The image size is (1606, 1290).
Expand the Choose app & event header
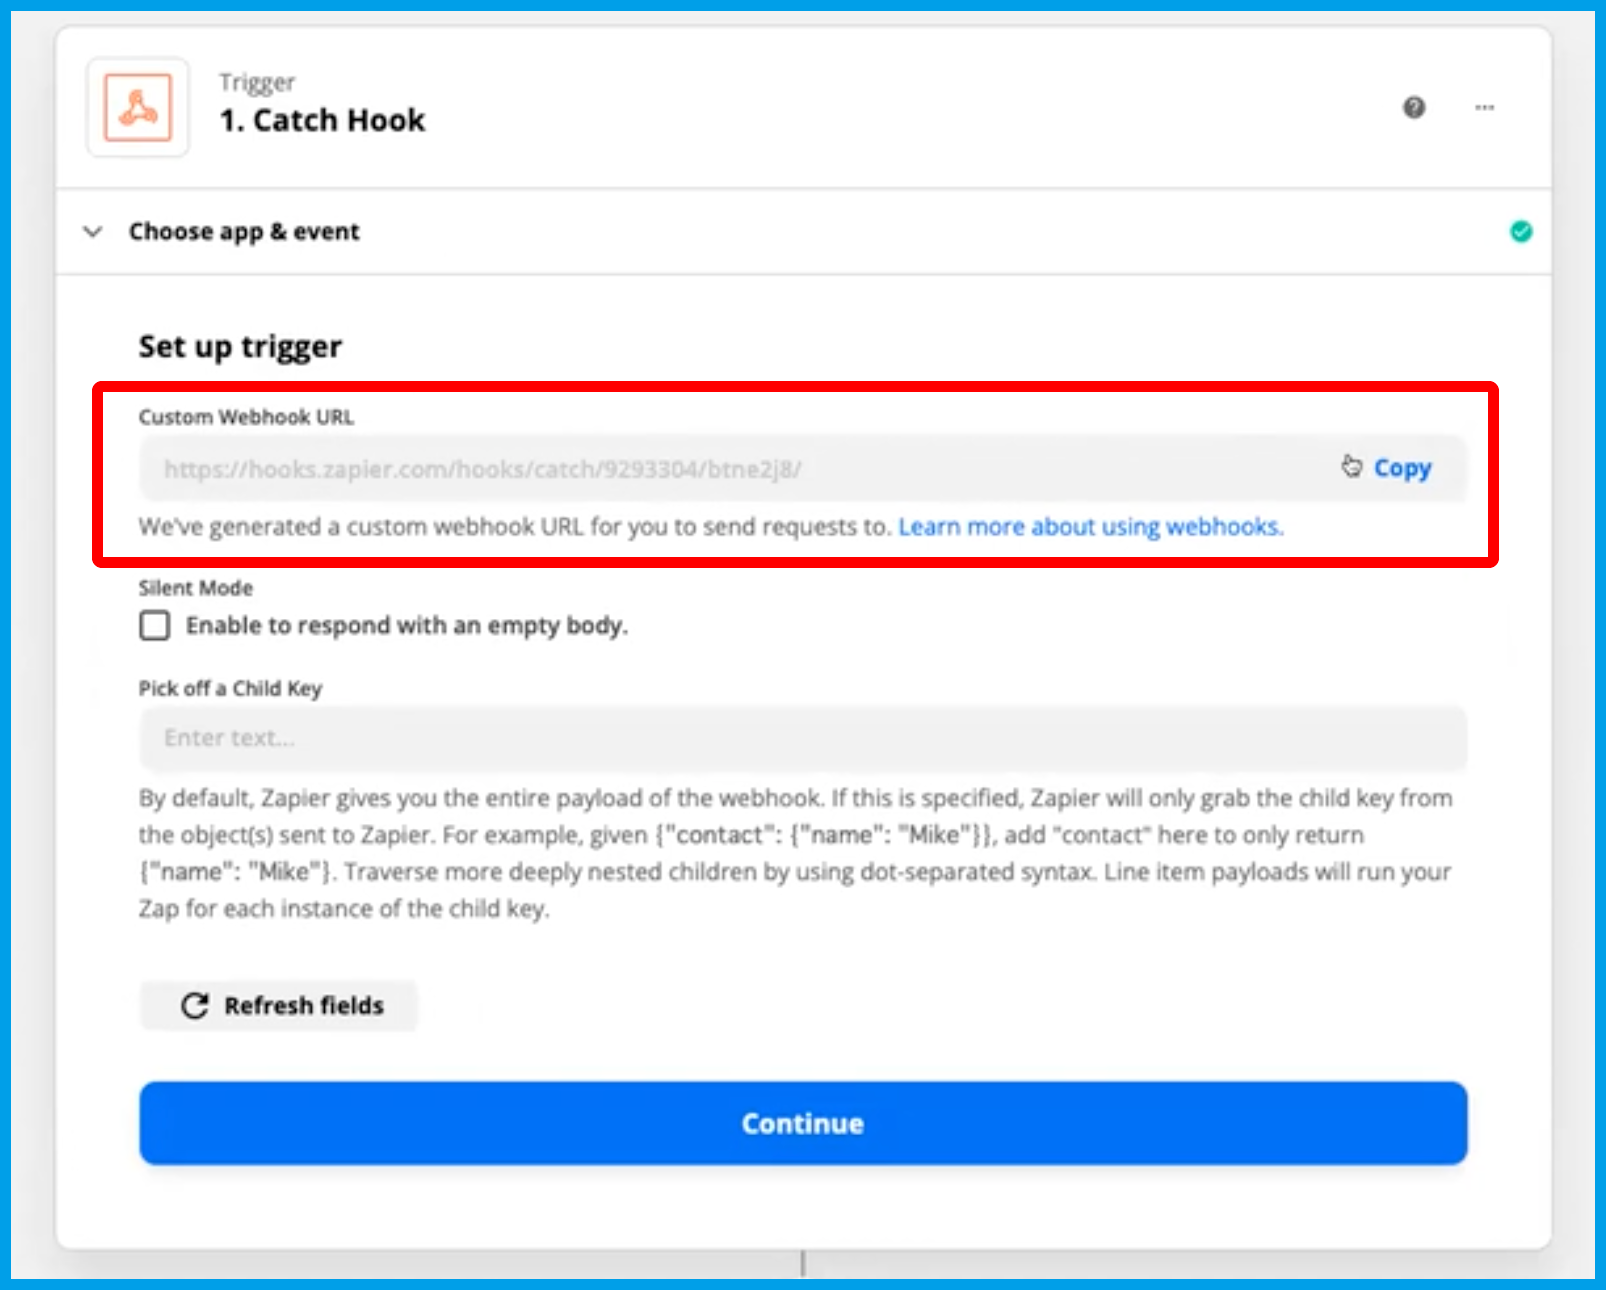pyautogui.click(x=244, y=232)
